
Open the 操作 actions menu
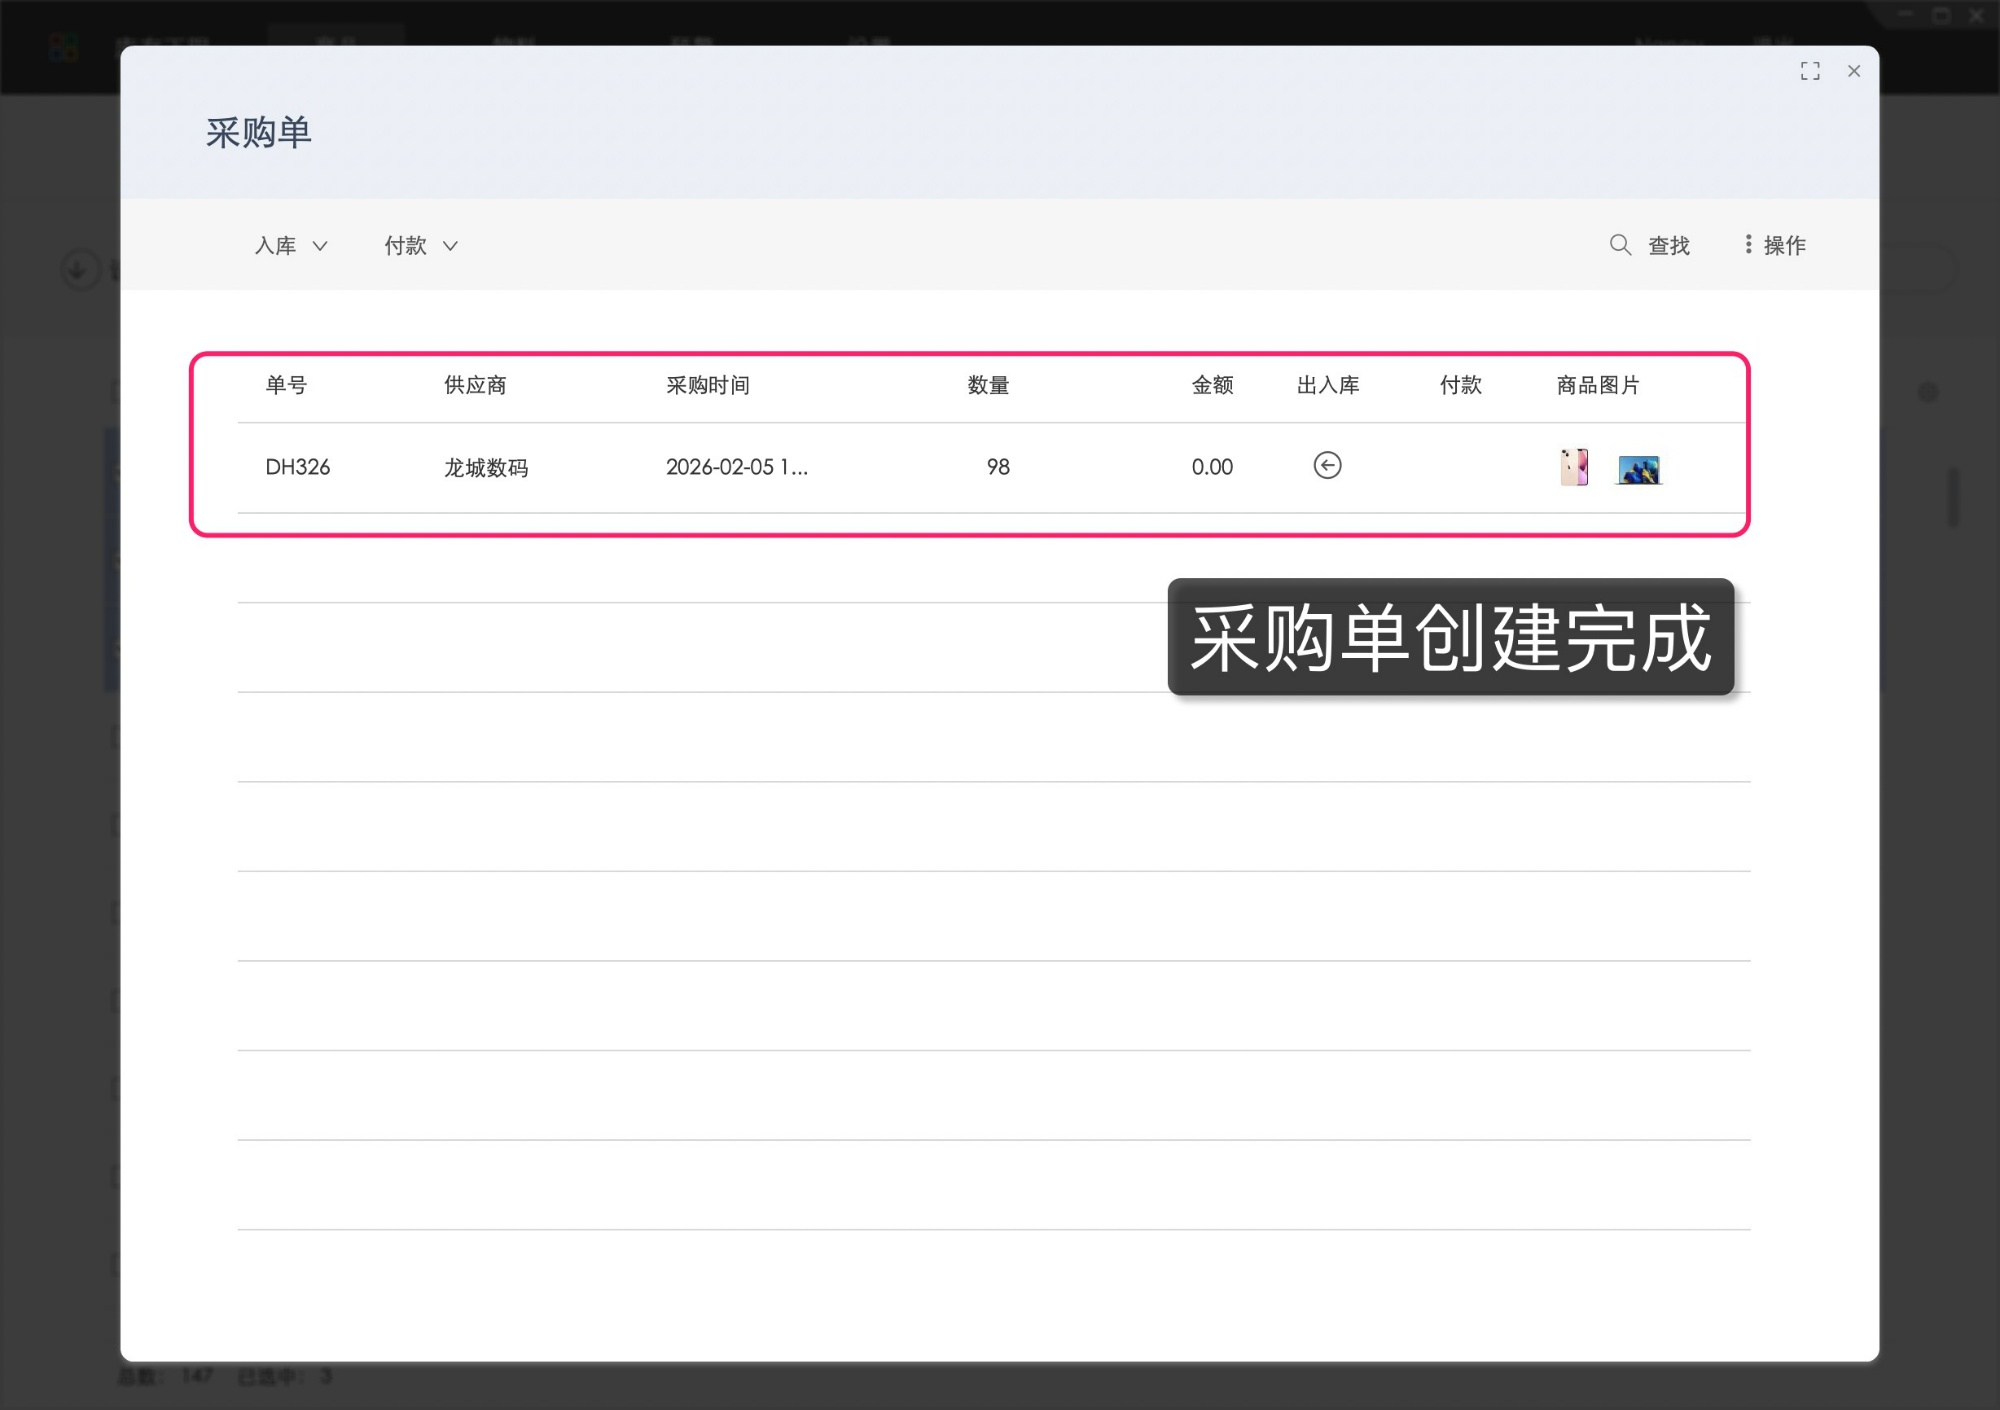click(x=1783, y=245)
